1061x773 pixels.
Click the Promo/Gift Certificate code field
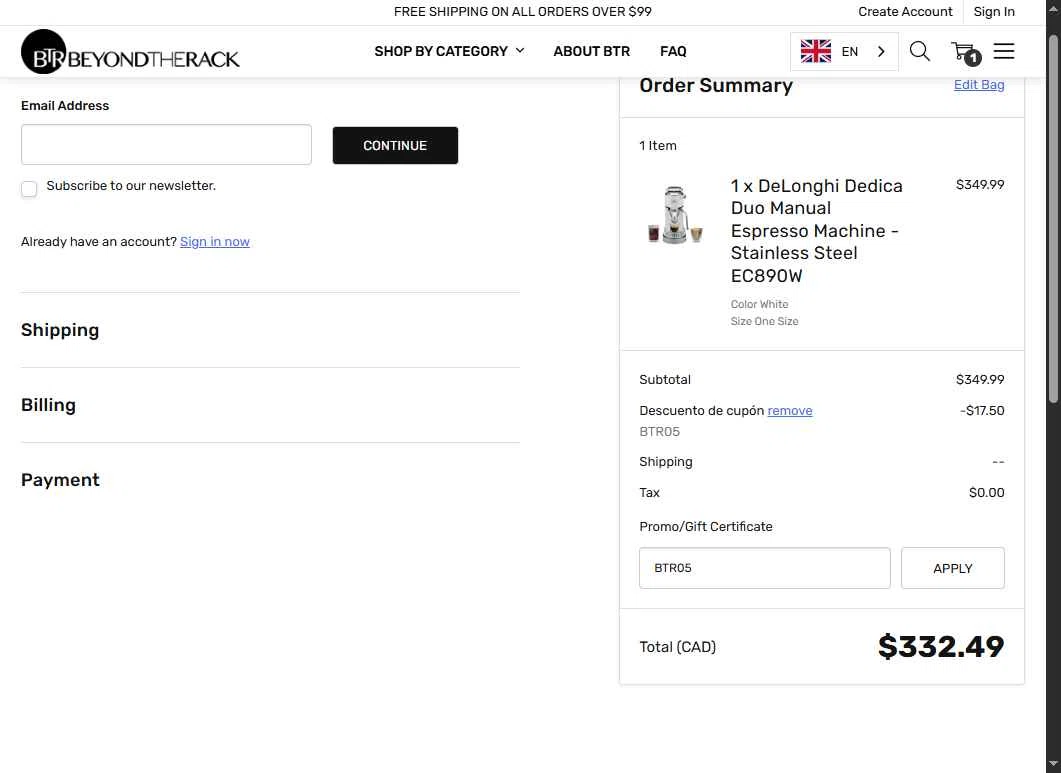coord(765,568)
